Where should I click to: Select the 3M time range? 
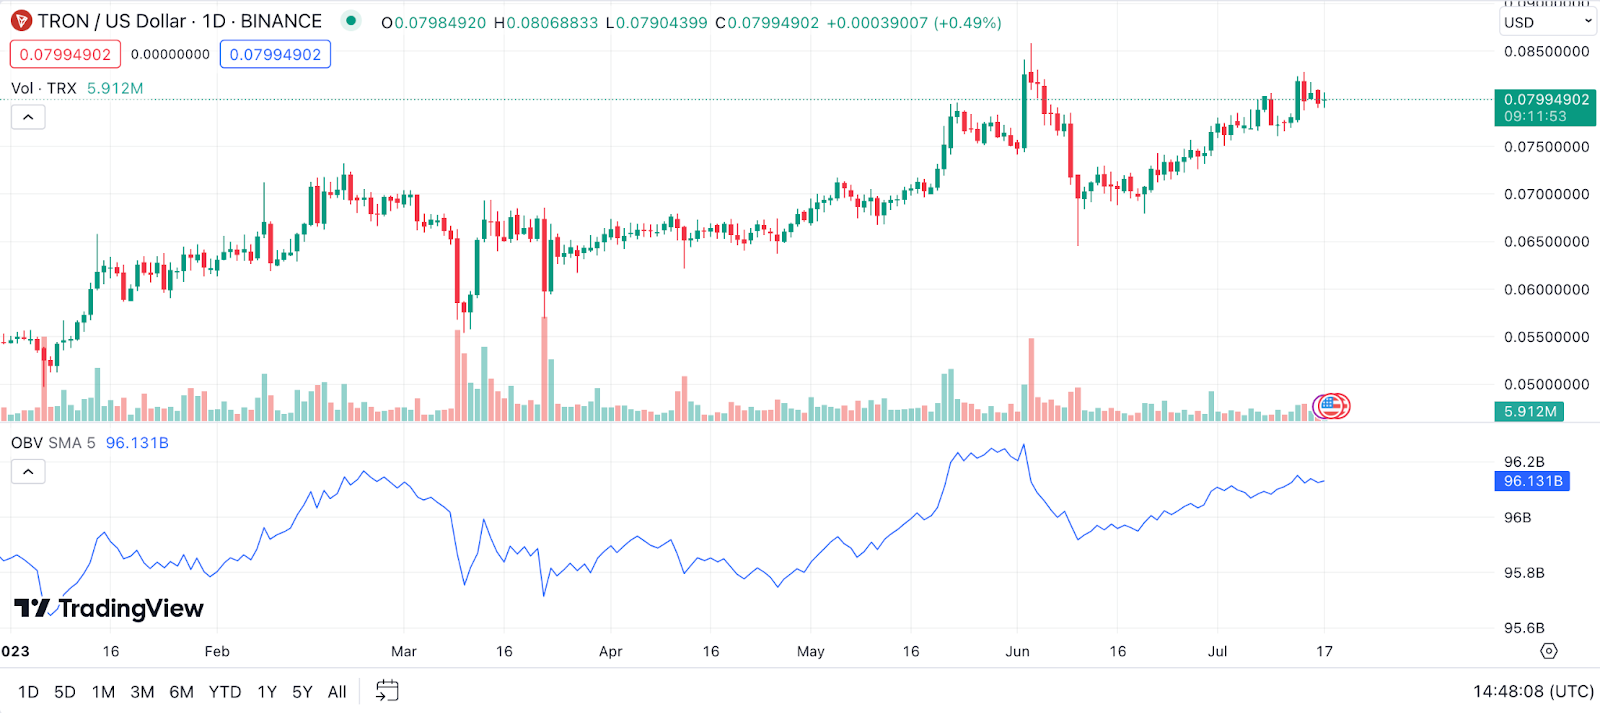tap(142, 692)
